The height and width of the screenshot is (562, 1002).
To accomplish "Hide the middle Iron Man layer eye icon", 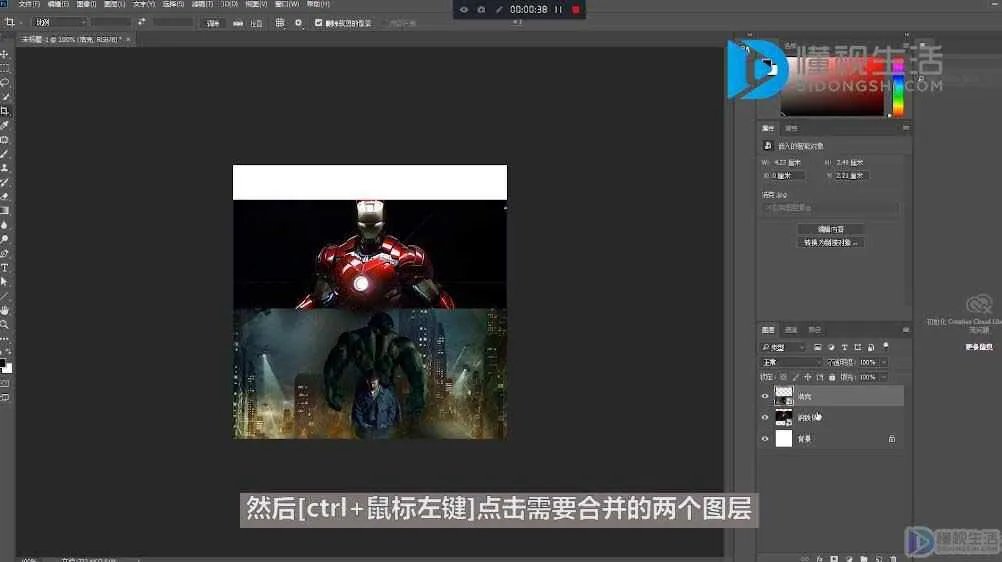I will [x=765, y=418].
